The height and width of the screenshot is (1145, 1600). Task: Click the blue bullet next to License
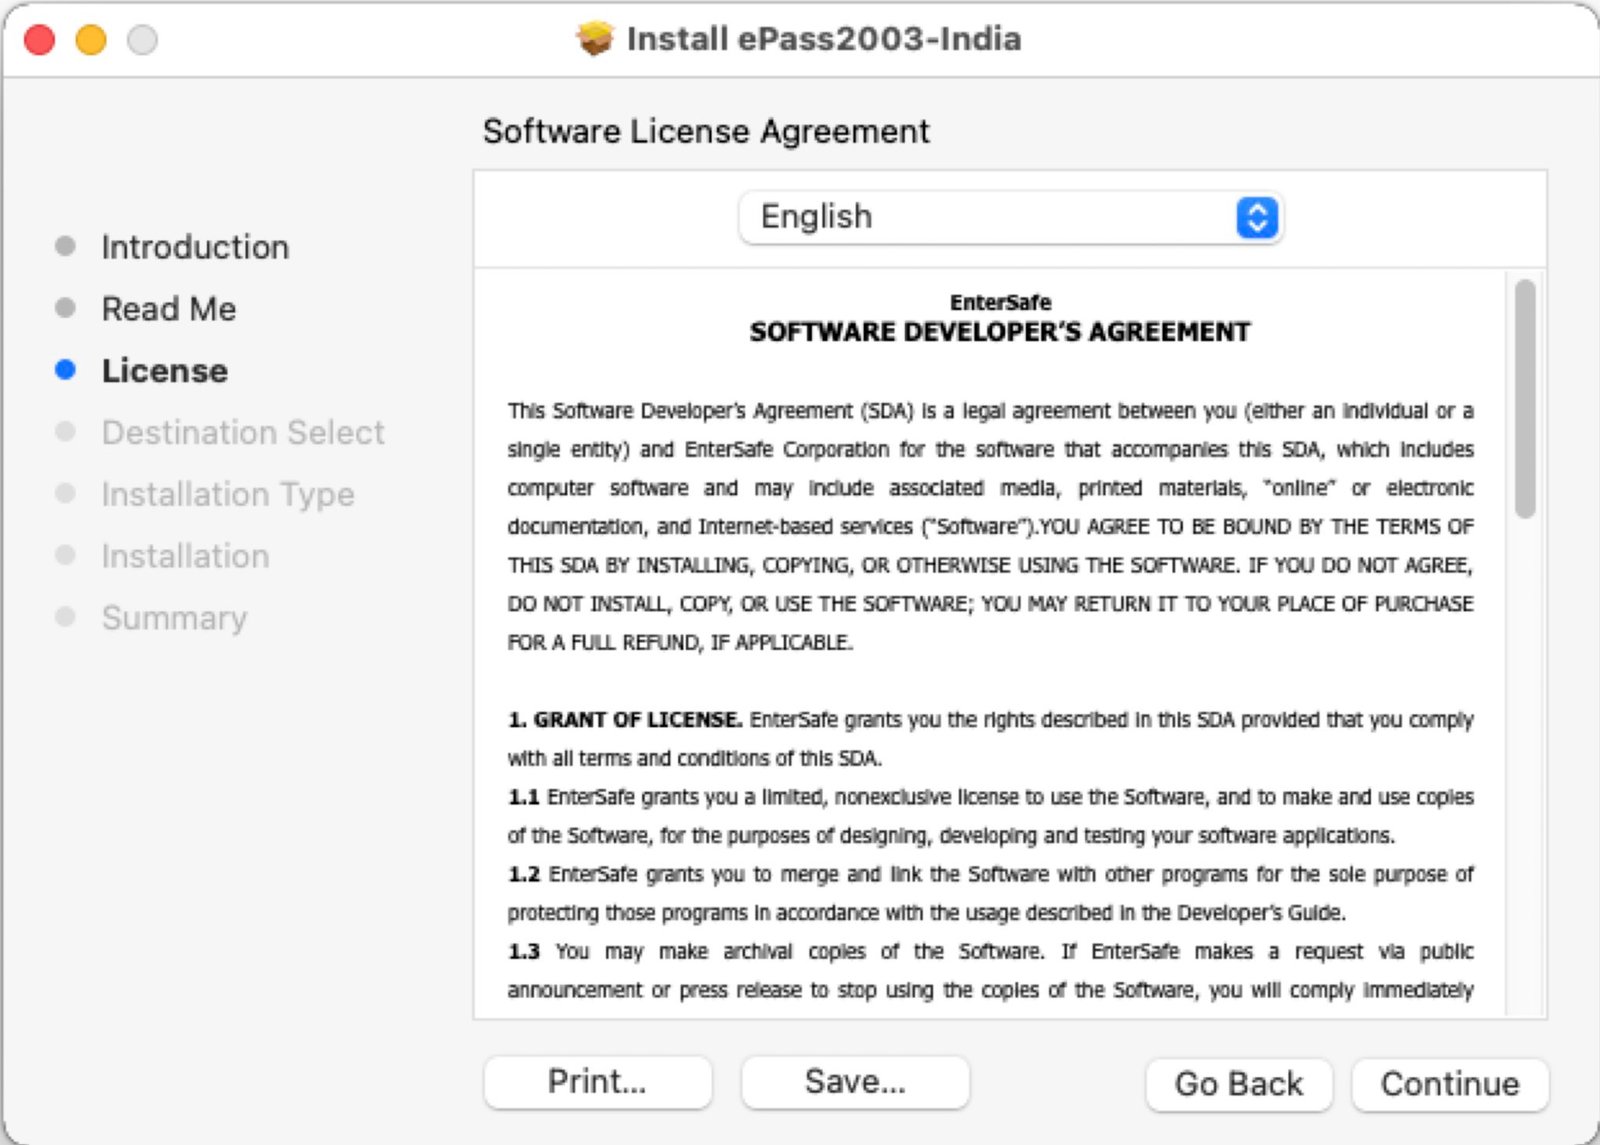(x=65, y=370)
